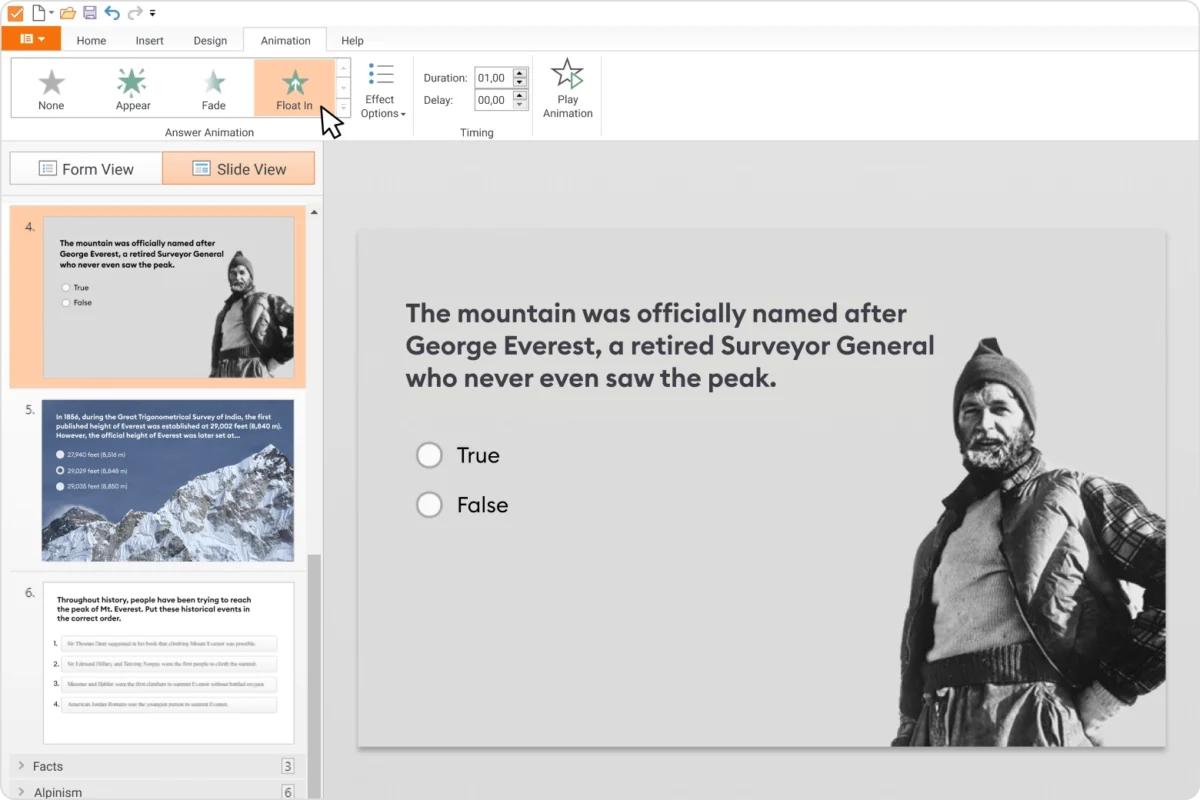
Task: Select the True radio button on main slide
Action: pyautogui.click(x=429, y=455)
